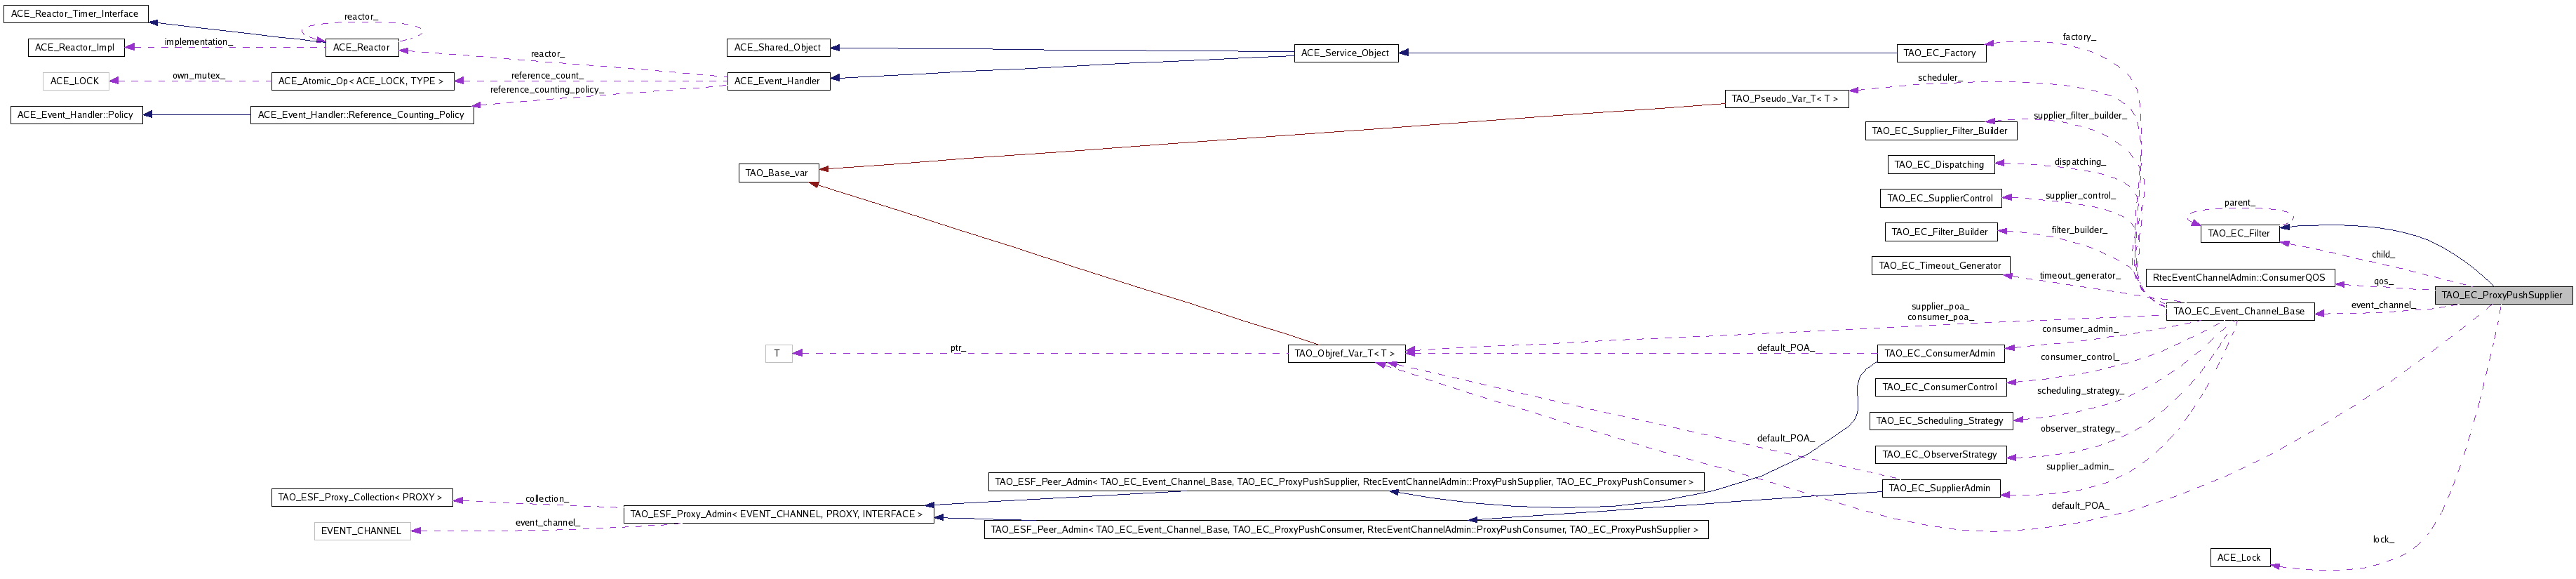
Task: Open the ACE_Event_Handler class box
Action: 777,81
